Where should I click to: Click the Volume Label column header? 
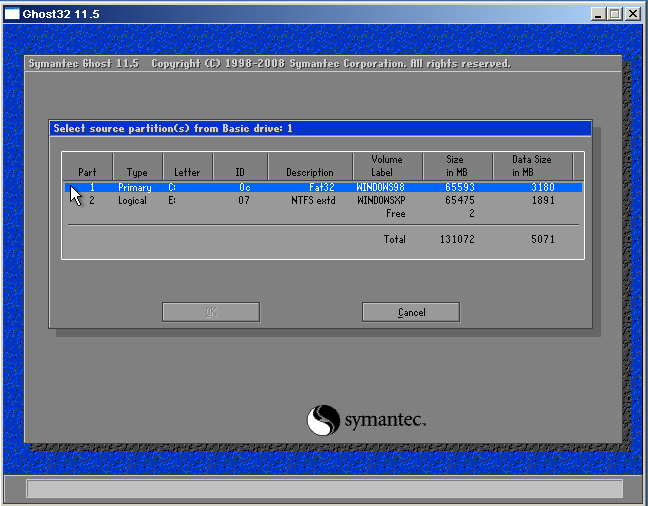click(x=387, y=166)
